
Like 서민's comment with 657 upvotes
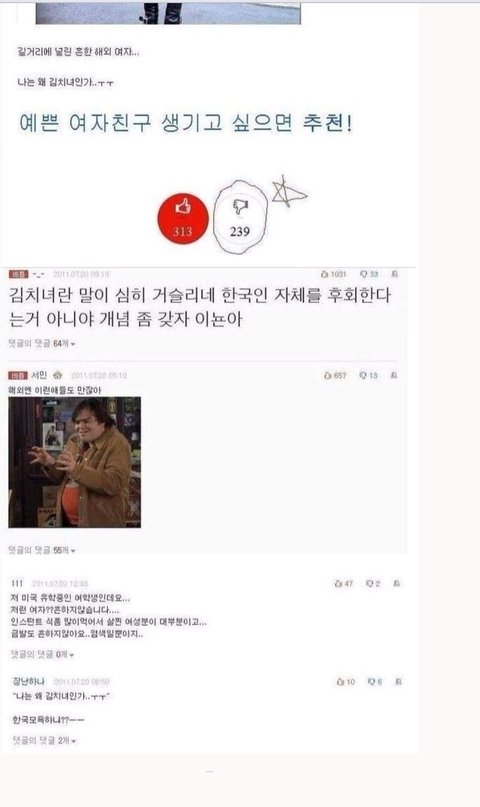[x=335, y=376]
